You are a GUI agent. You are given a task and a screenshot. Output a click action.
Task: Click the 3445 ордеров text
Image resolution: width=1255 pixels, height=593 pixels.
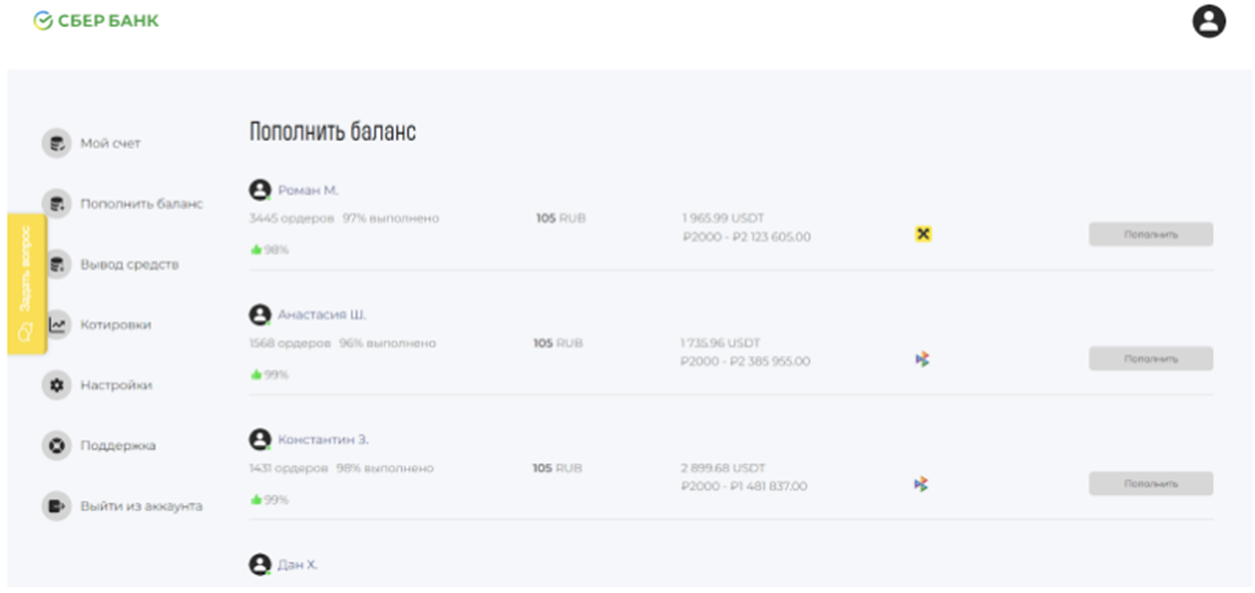tap(291, 218)
